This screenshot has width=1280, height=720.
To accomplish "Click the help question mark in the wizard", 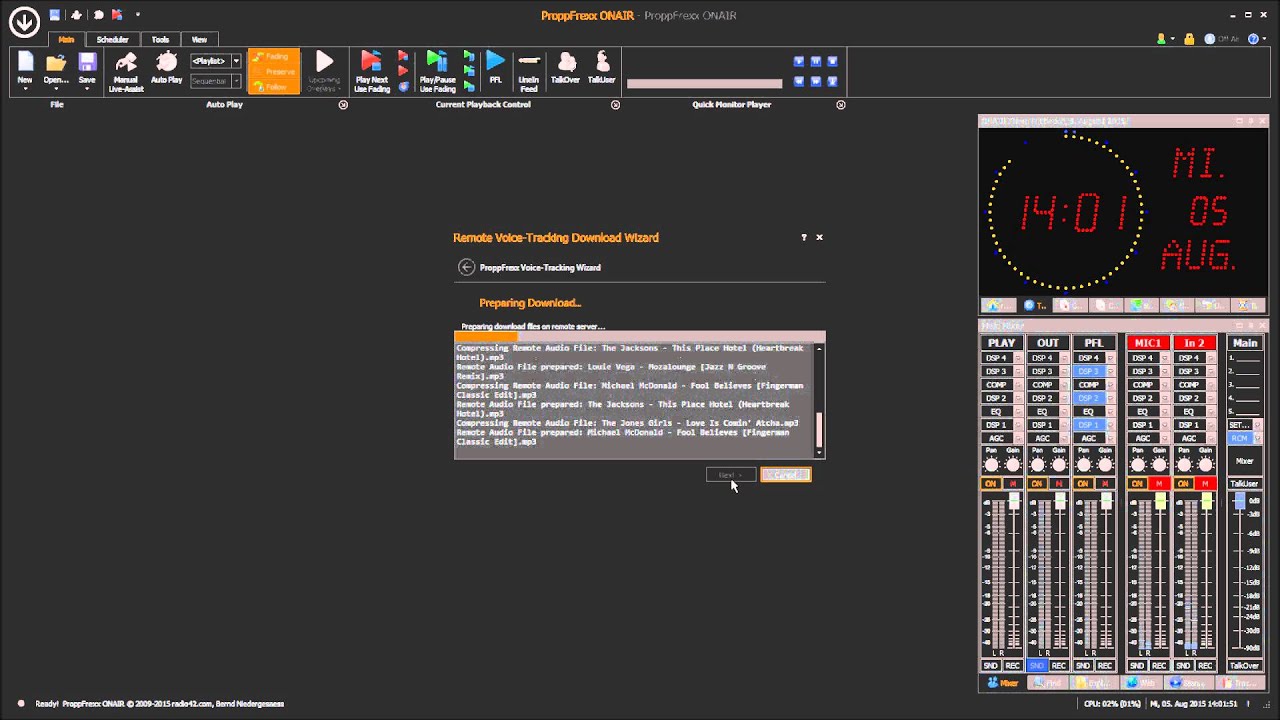I will [x=804, y=237].
